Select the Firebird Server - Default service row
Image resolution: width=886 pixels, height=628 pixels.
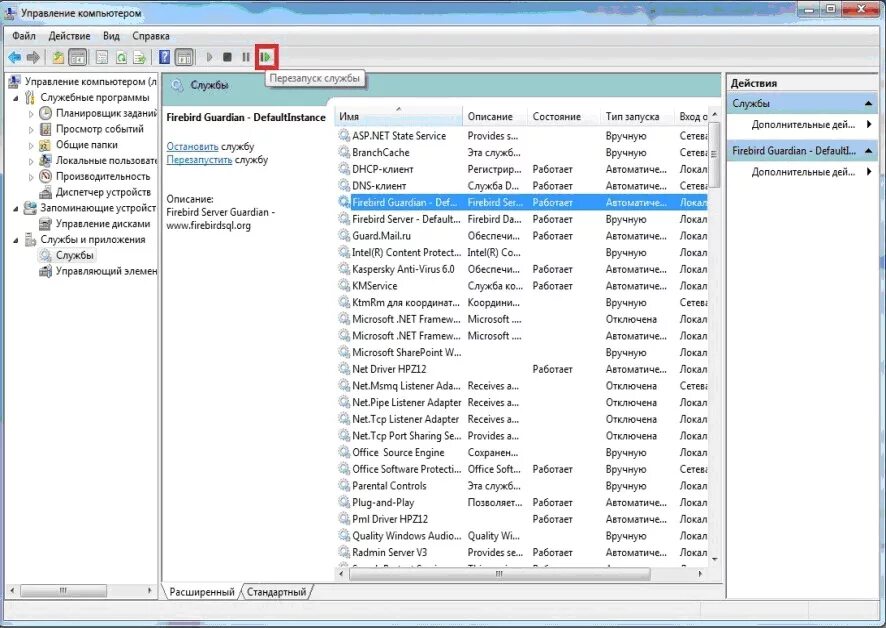tap(522, 219)
